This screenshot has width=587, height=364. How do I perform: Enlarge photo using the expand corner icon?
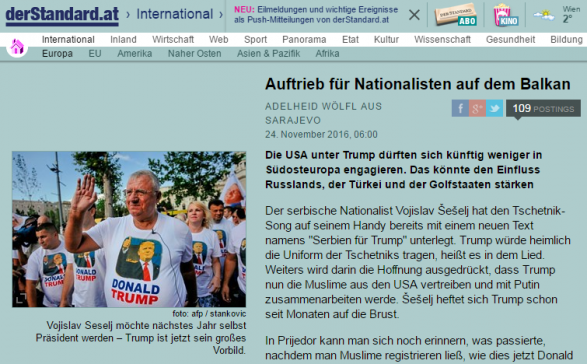pos(21,298)
